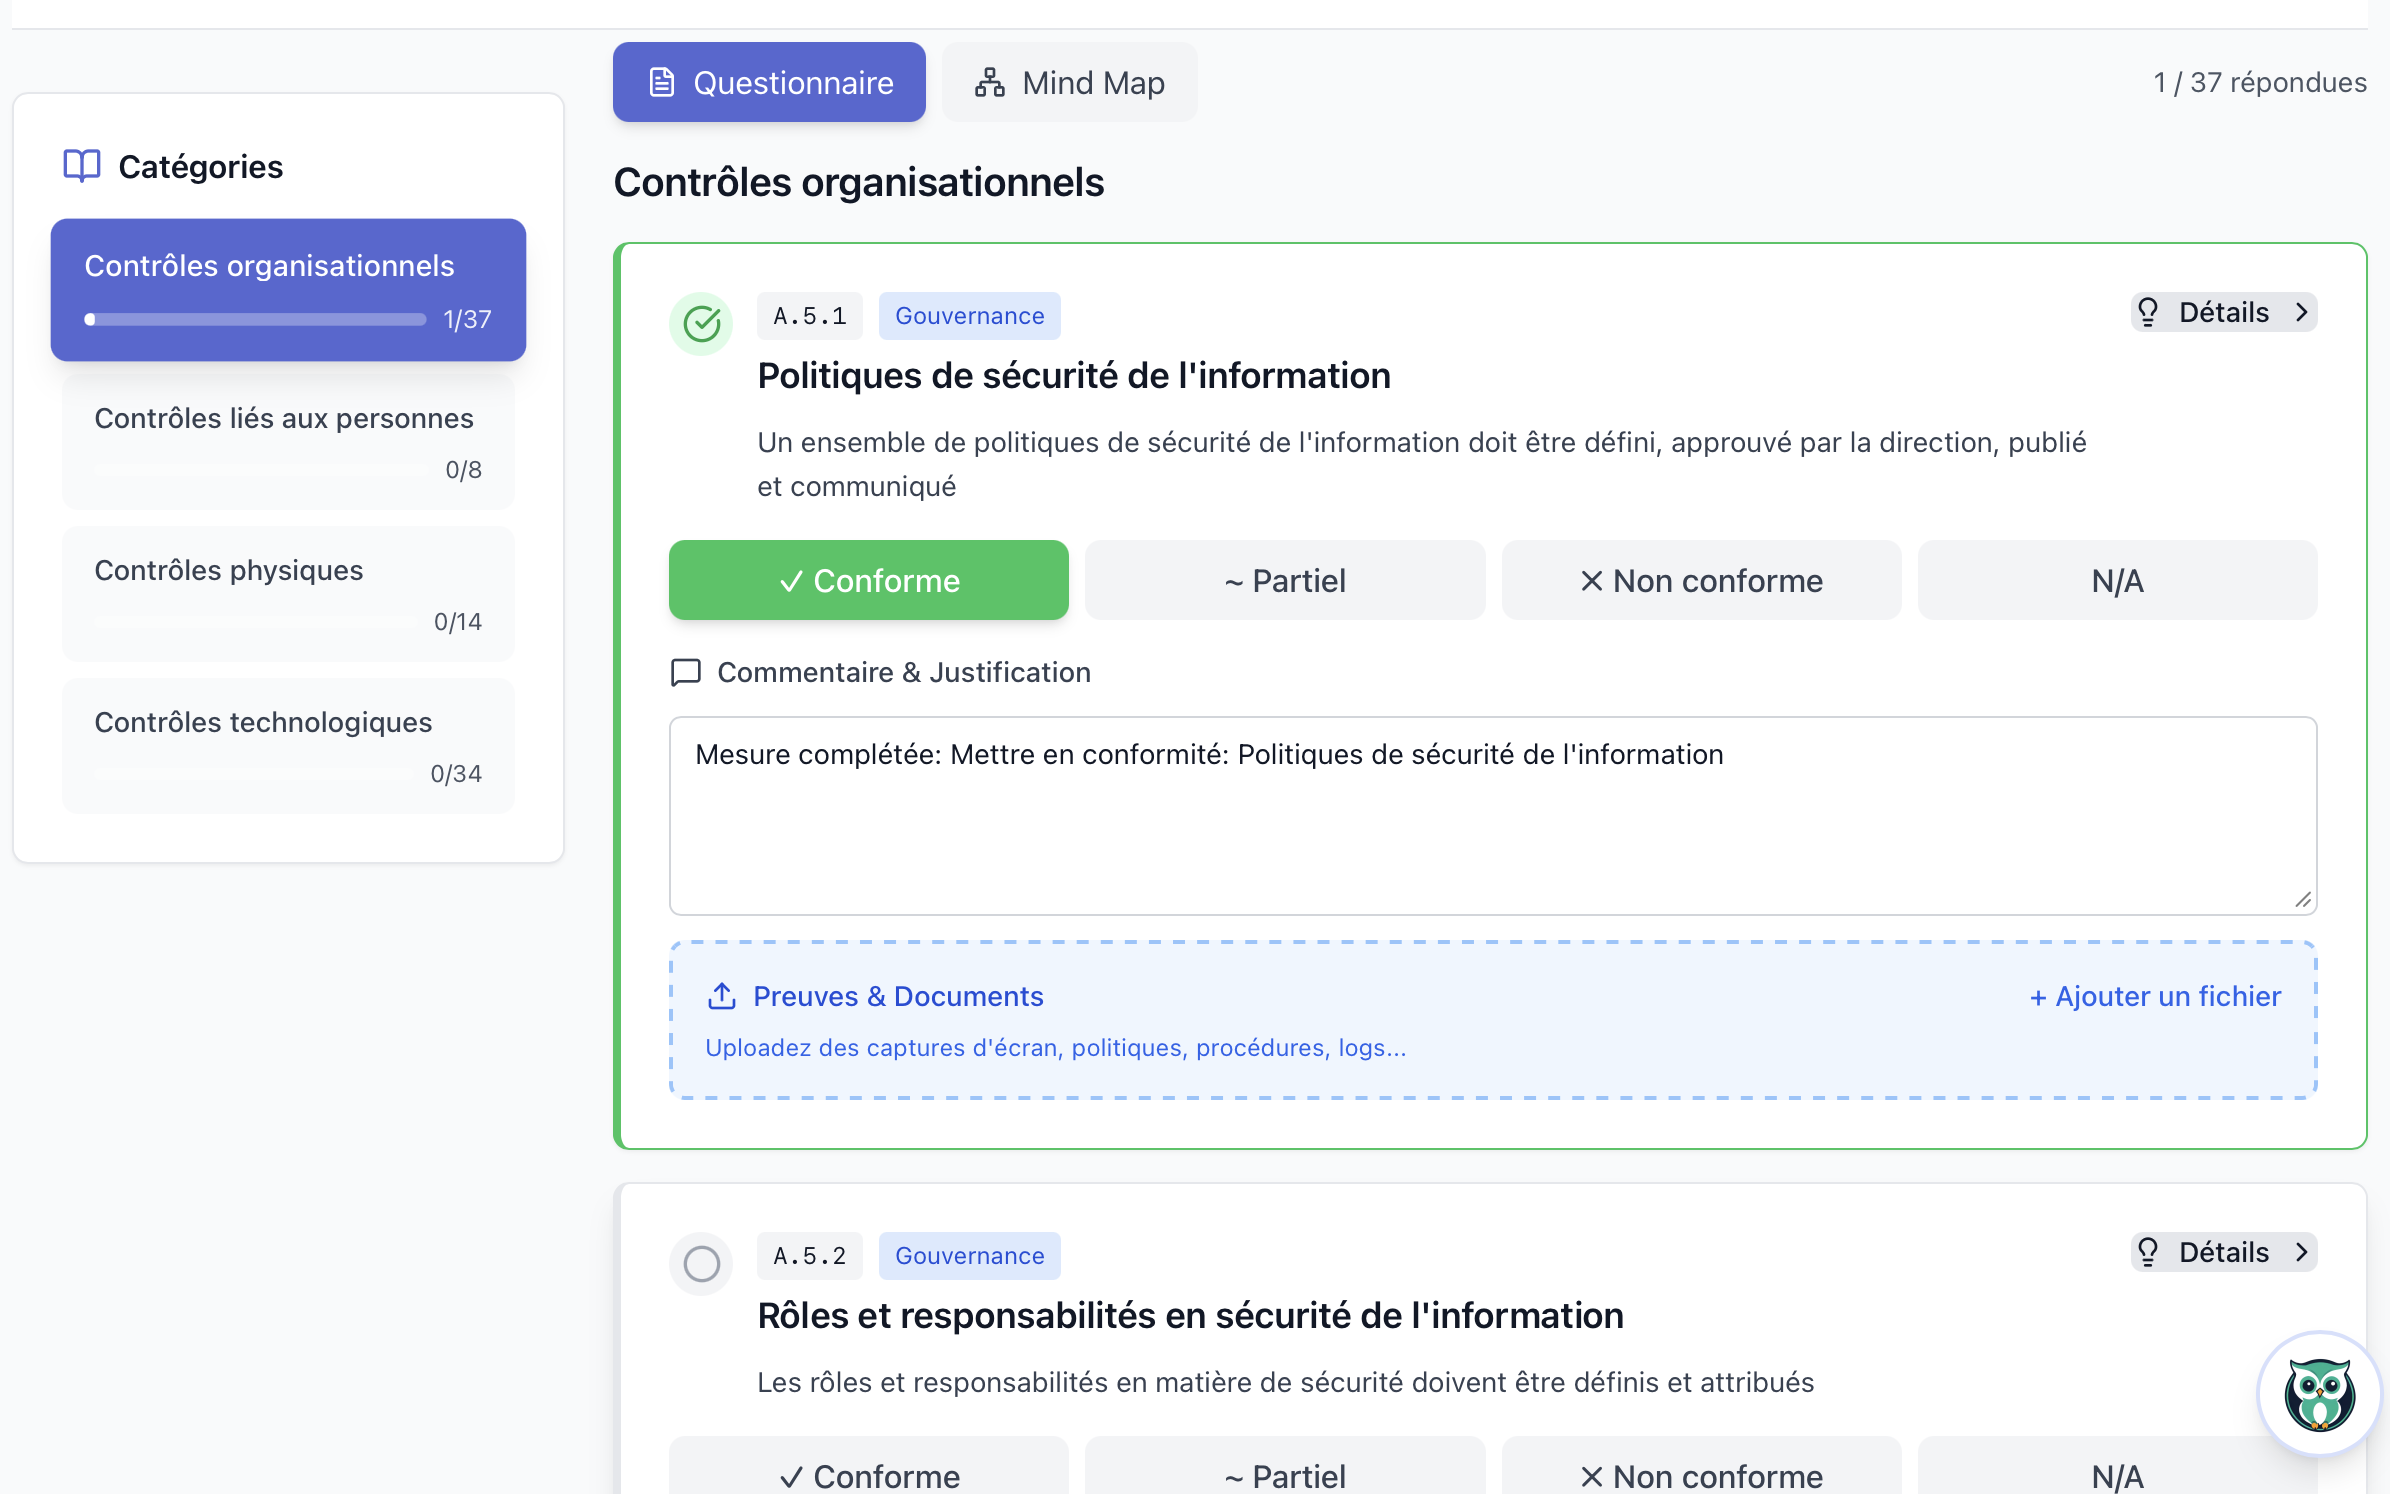The width and height of the screenshot is (2390, 1494).
Task: Switch to the Mind Map tab
Action: coord(1069,82)
